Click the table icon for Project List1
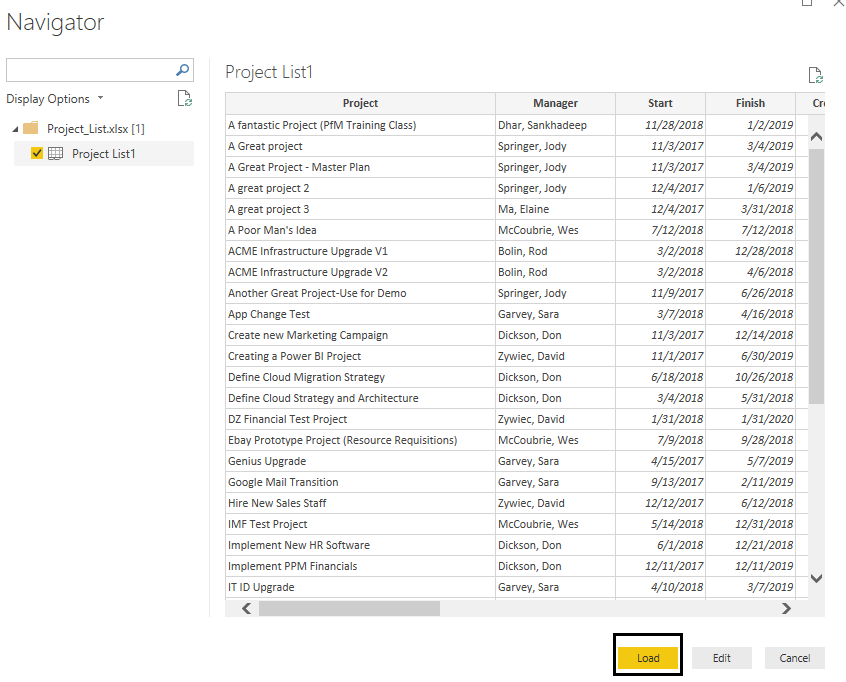 56,153
